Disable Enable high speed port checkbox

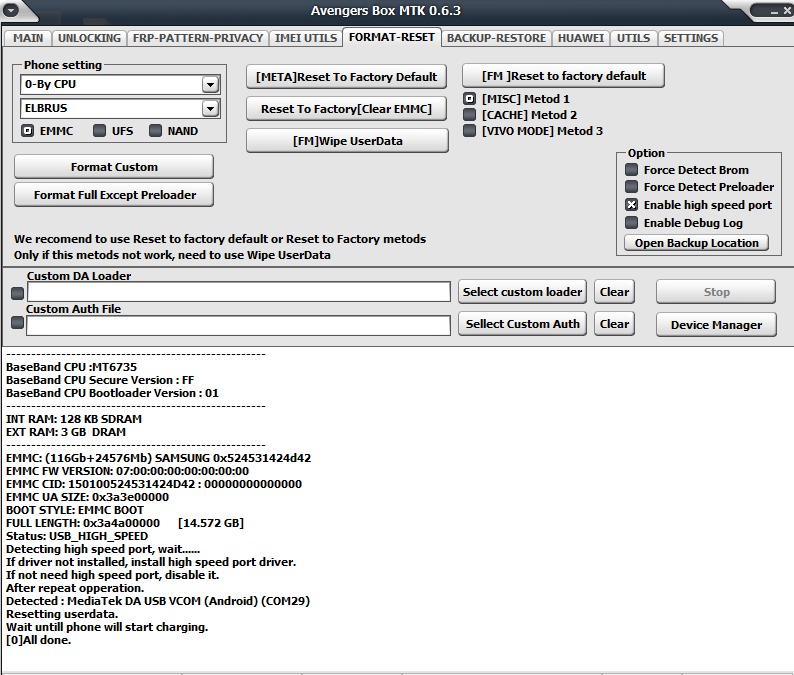(631, 205)
